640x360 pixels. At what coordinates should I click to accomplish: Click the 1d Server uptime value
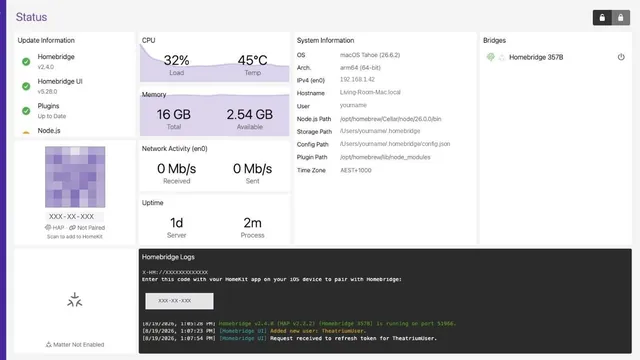click(176, 223)
